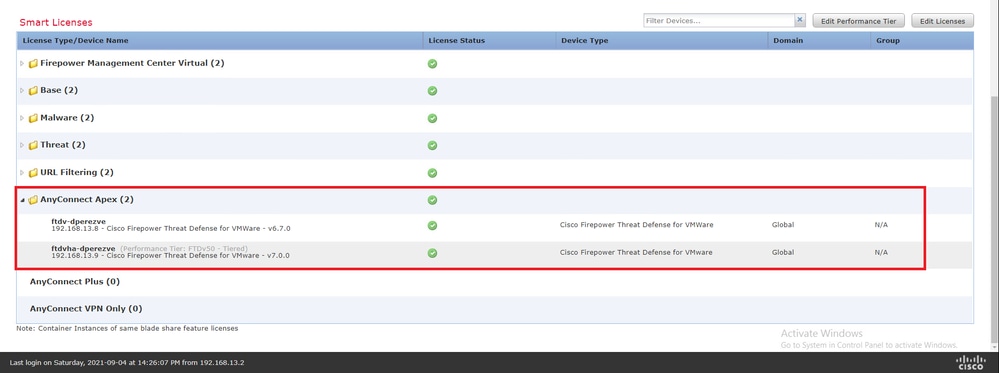
Task: Click the Edit Licenses button
Action: point(942,21)
